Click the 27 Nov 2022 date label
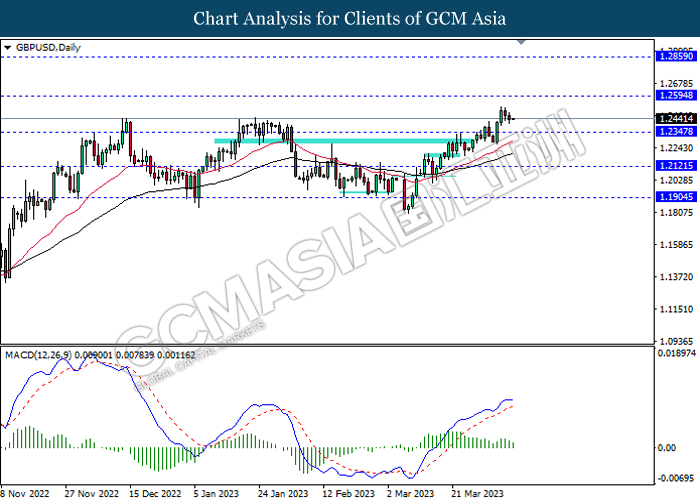This screenshot has width=700, height=500. [92, 493]
